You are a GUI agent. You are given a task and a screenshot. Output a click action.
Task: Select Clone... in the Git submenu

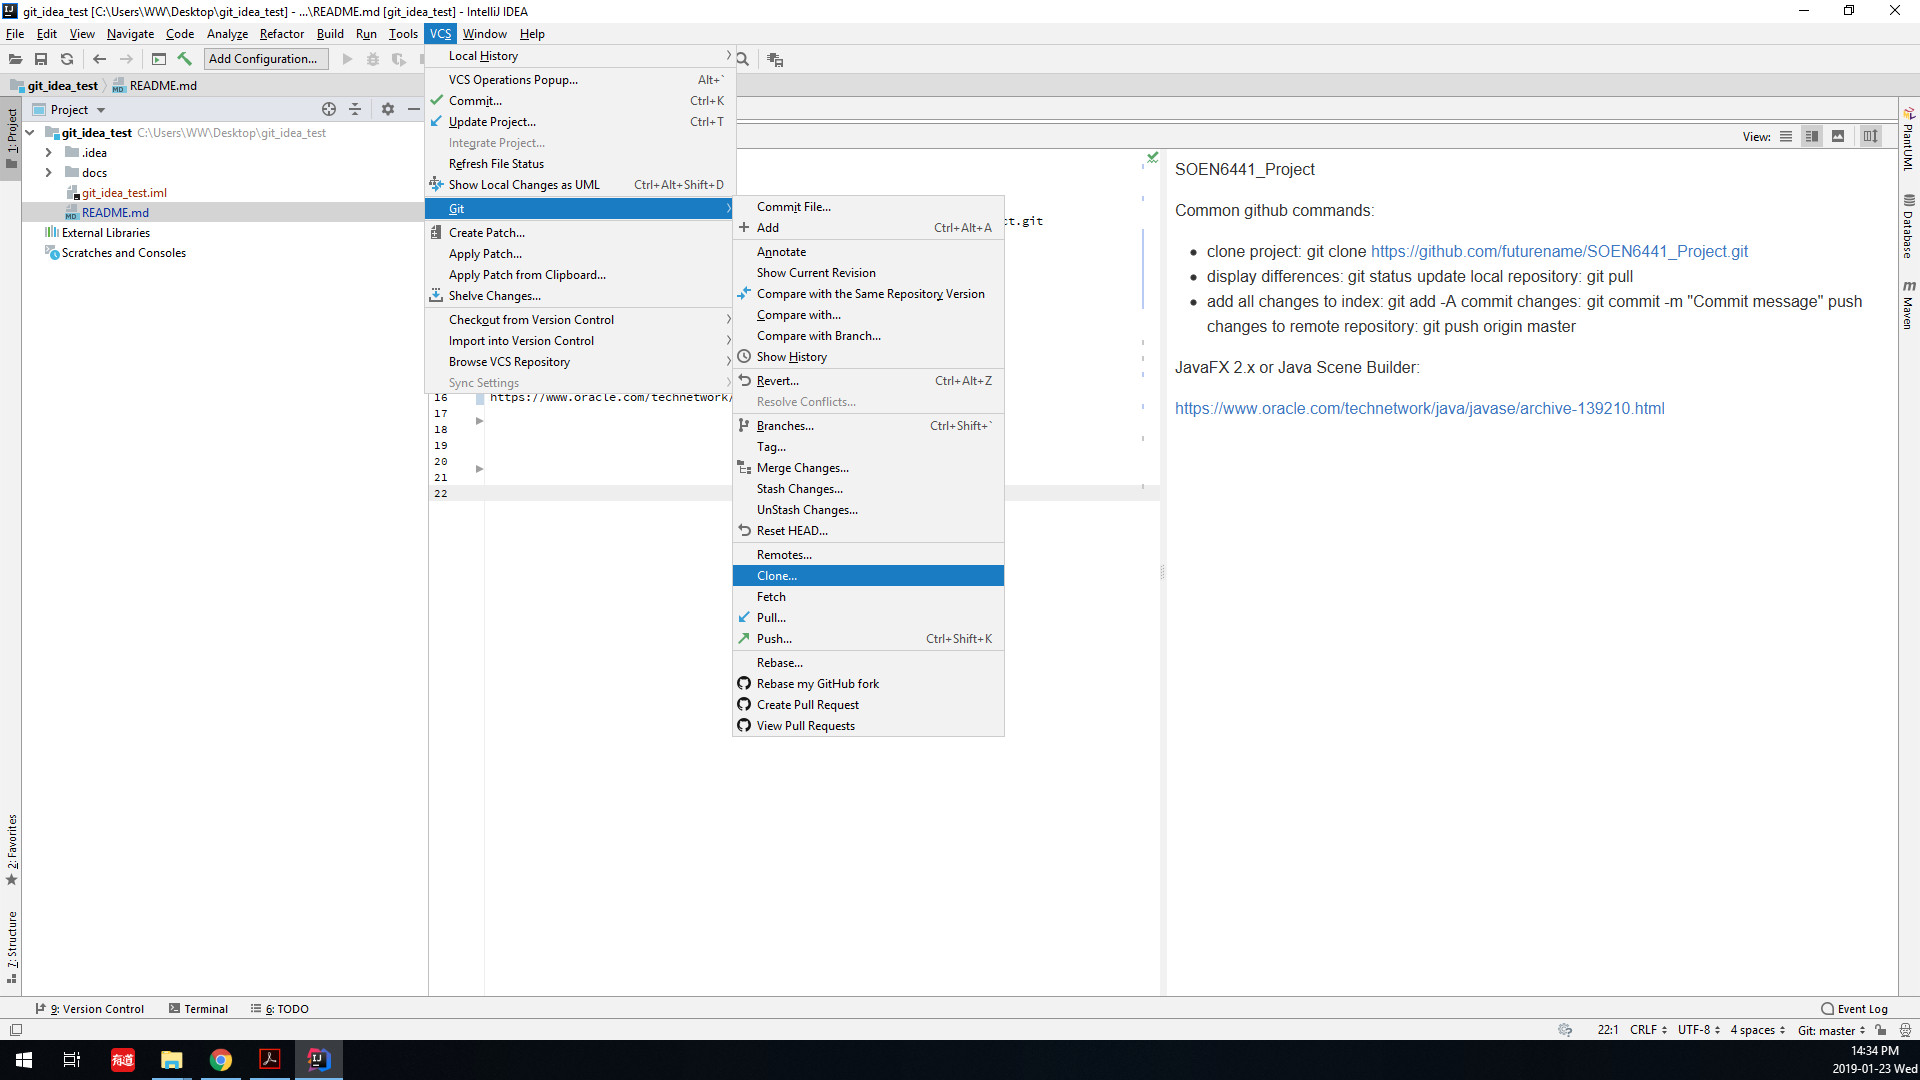tap(777, 576)
